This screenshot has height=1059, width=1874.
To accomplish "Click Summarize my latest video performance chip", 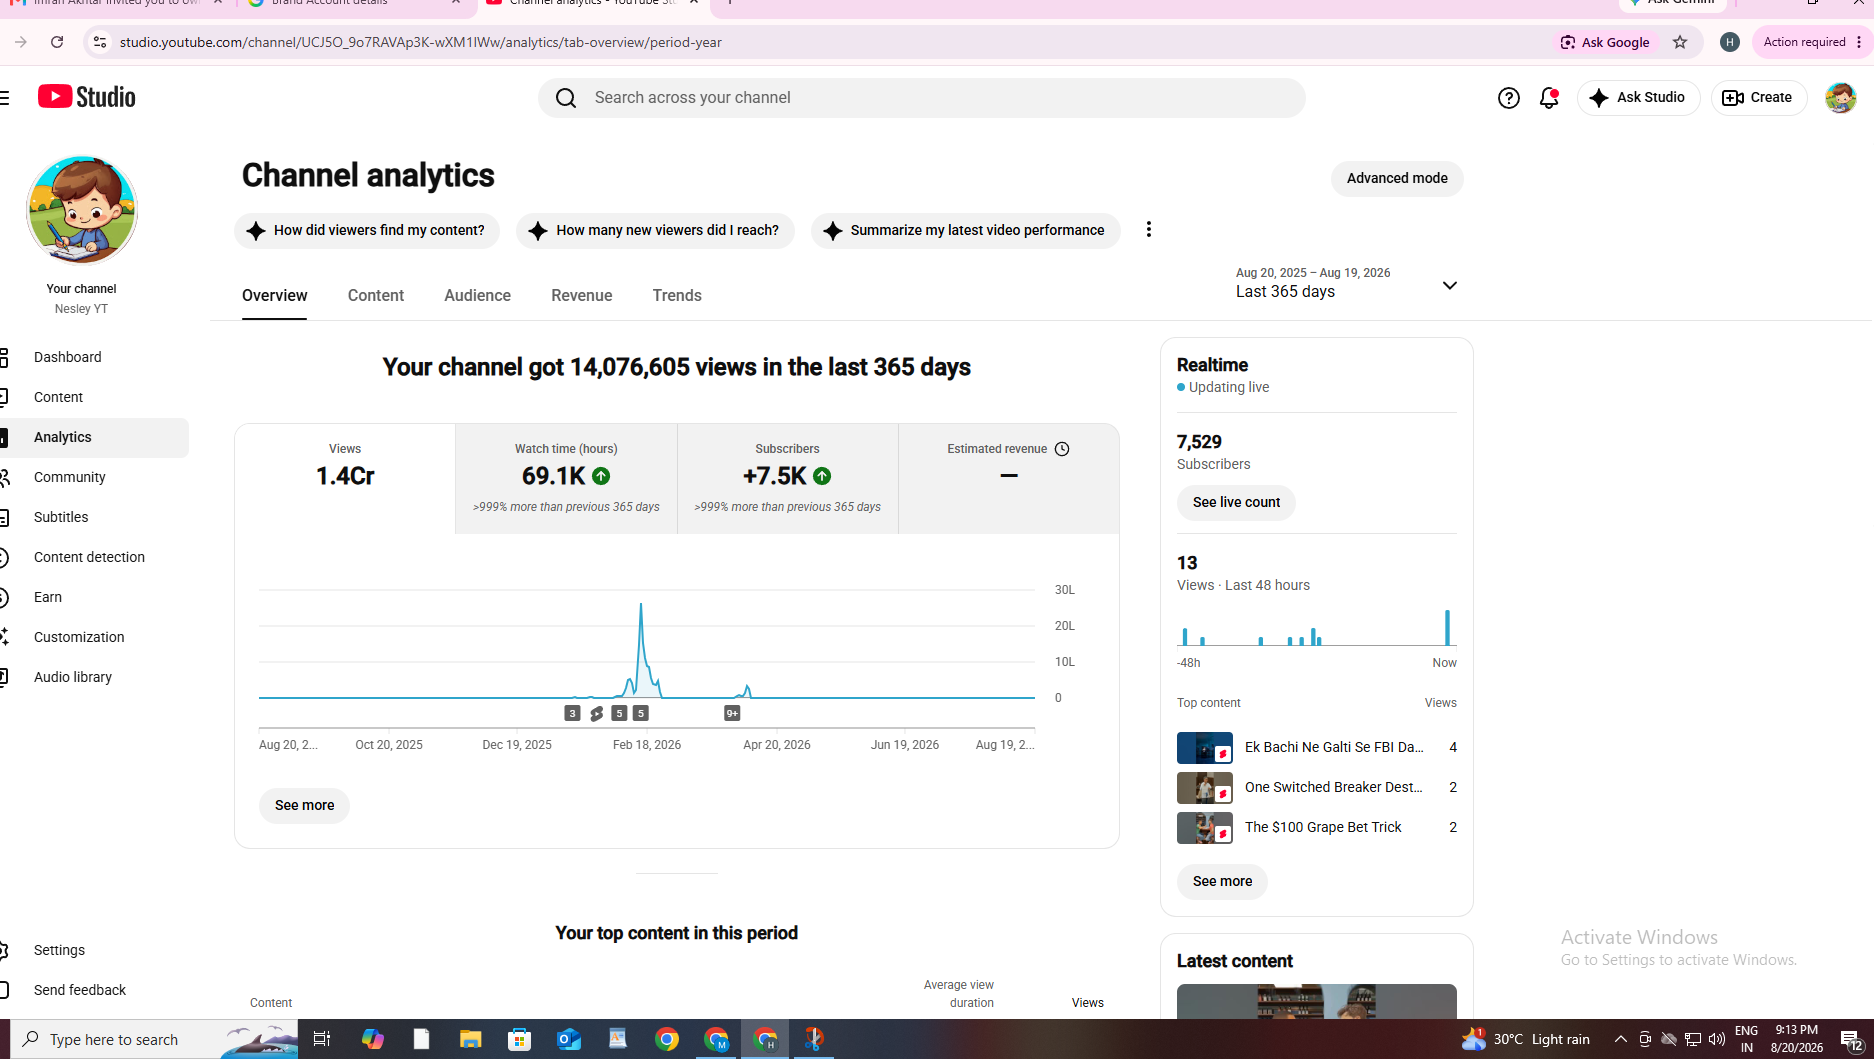I will [966, 230].
